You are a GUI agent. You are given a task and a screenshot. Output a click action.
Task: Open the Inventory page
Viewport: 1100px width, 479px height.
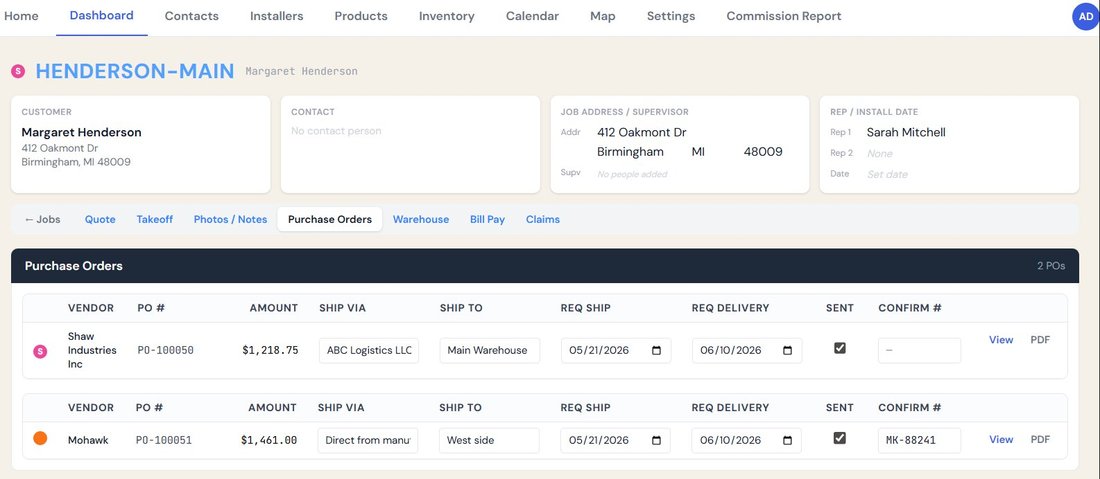[x=447, y=15]
